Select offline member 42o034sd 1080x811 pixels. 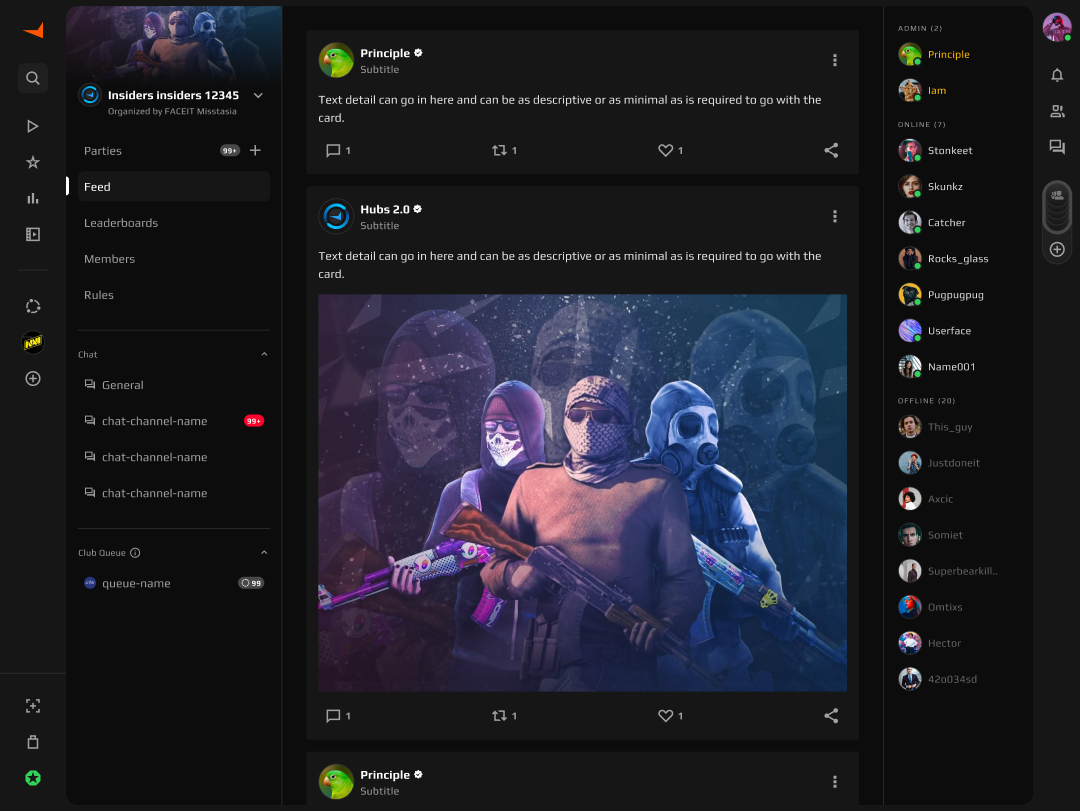pos(938,679)
